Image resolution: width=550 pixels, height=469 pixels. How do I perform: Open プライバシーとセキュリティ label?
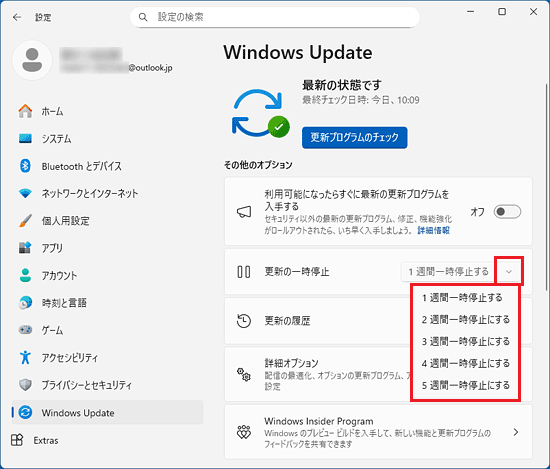tap(87, 385)
